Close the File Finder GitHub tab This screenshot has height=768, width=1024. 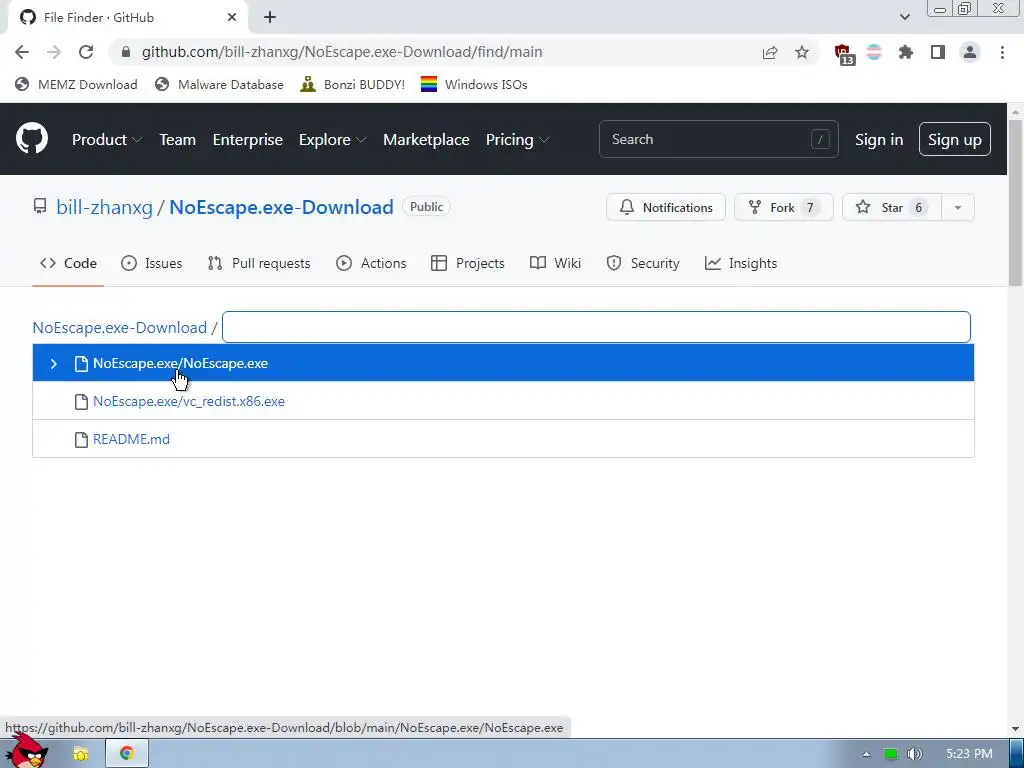[x=232, y=18]
